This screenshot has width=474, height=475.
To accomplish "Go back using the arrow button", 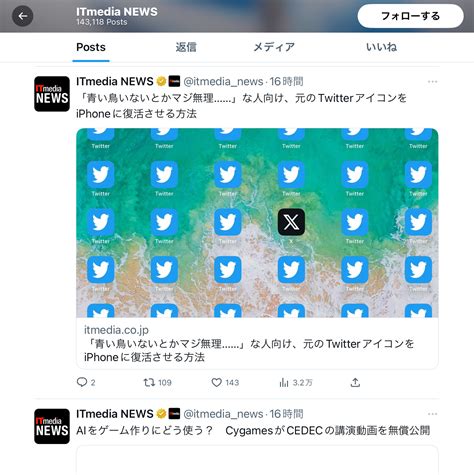I will click(x=23, y=16).
